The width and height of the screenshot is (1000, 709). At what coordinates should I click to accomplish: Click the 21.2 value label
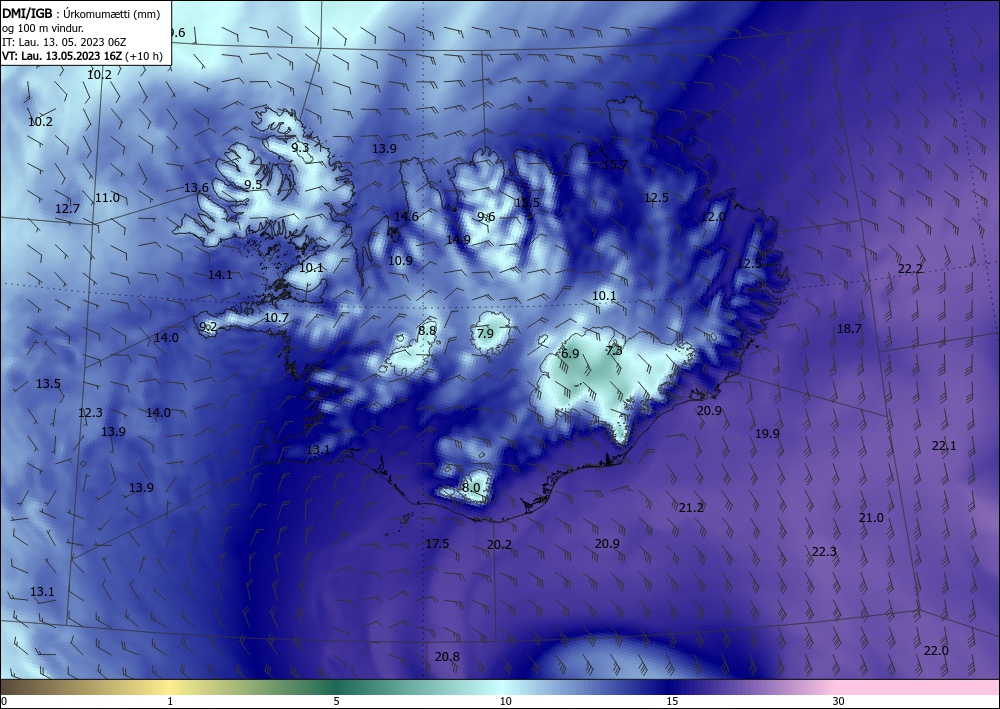[x=691, y=508]
